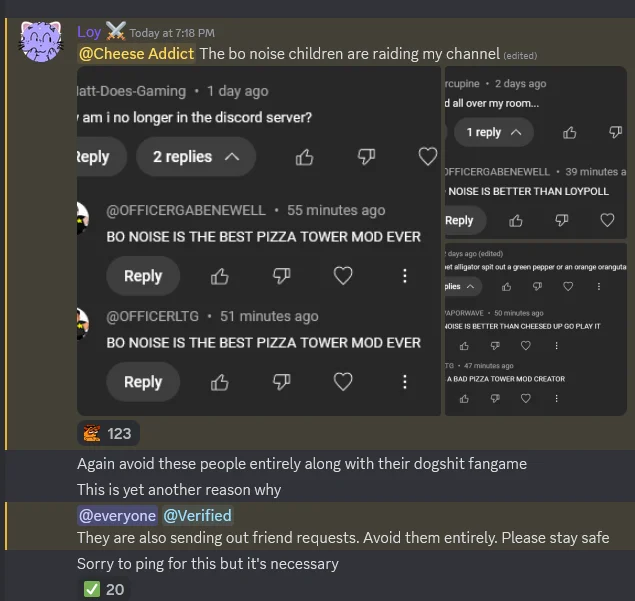Like the OFFICERLTG comment
Screen dimensions: 635x601
point(220,382)
